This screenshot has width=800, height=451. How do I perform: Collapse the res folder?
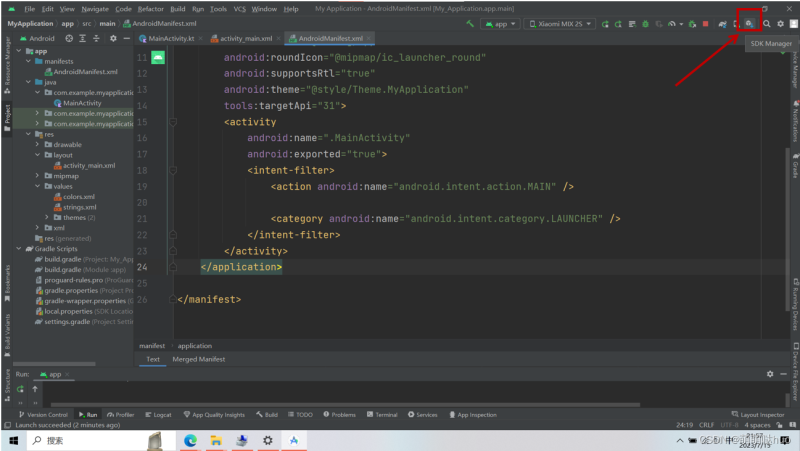point(29,134)
